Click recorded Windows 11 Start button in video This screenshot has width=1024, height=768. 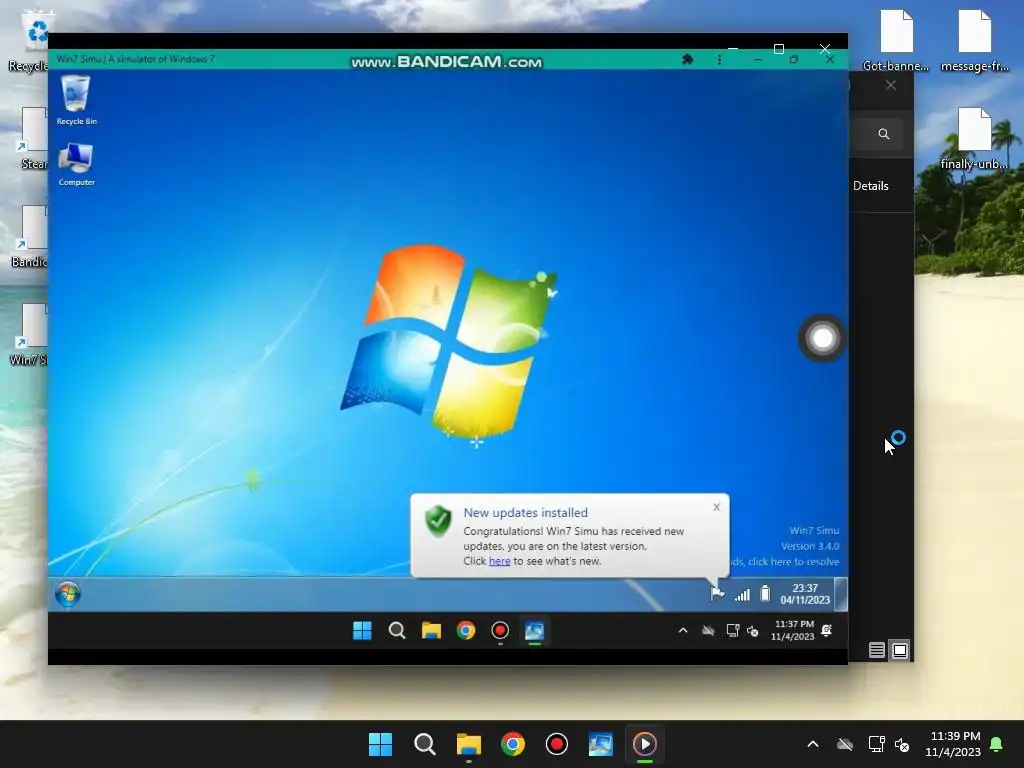click(x=362, y=630)
